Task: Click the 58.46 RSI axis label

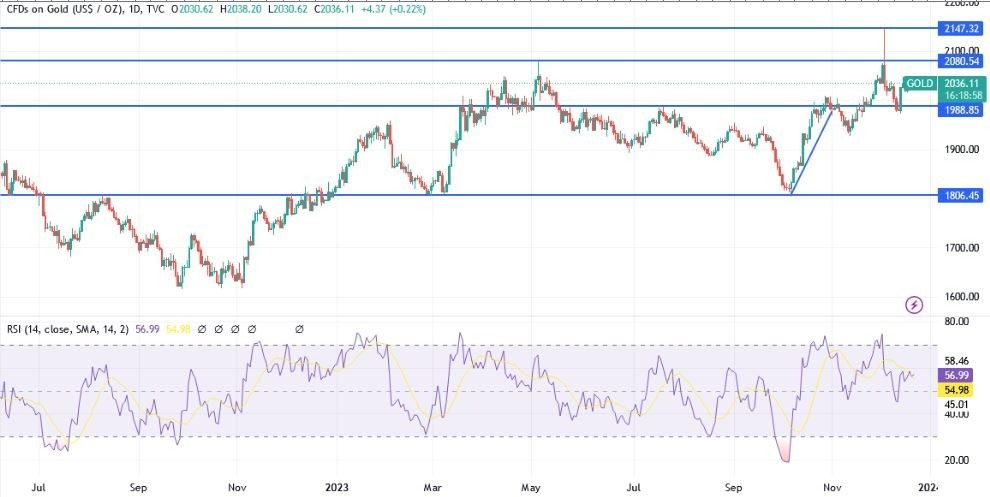Action: (957, 362)
